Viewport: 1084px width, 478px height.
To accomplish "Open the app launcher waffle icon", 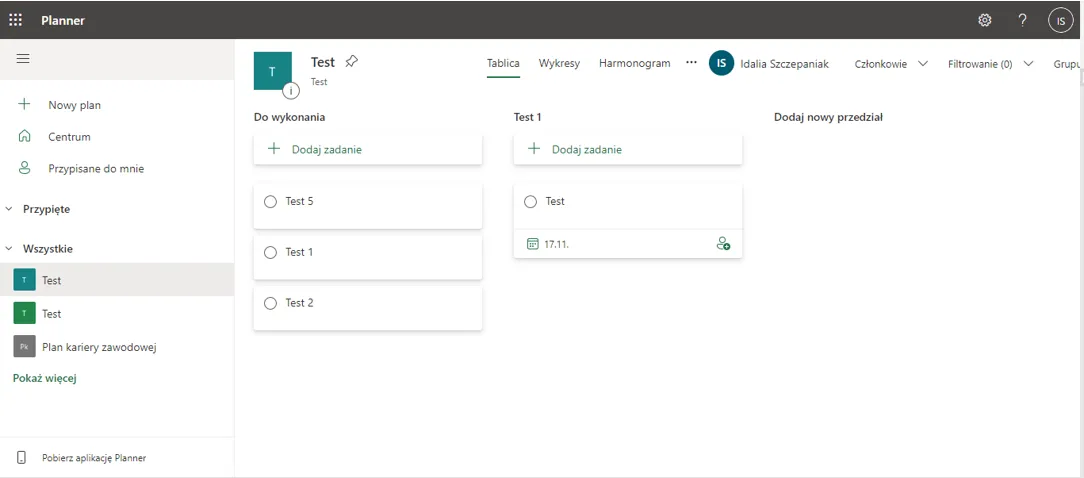I will tap(16, 20).
